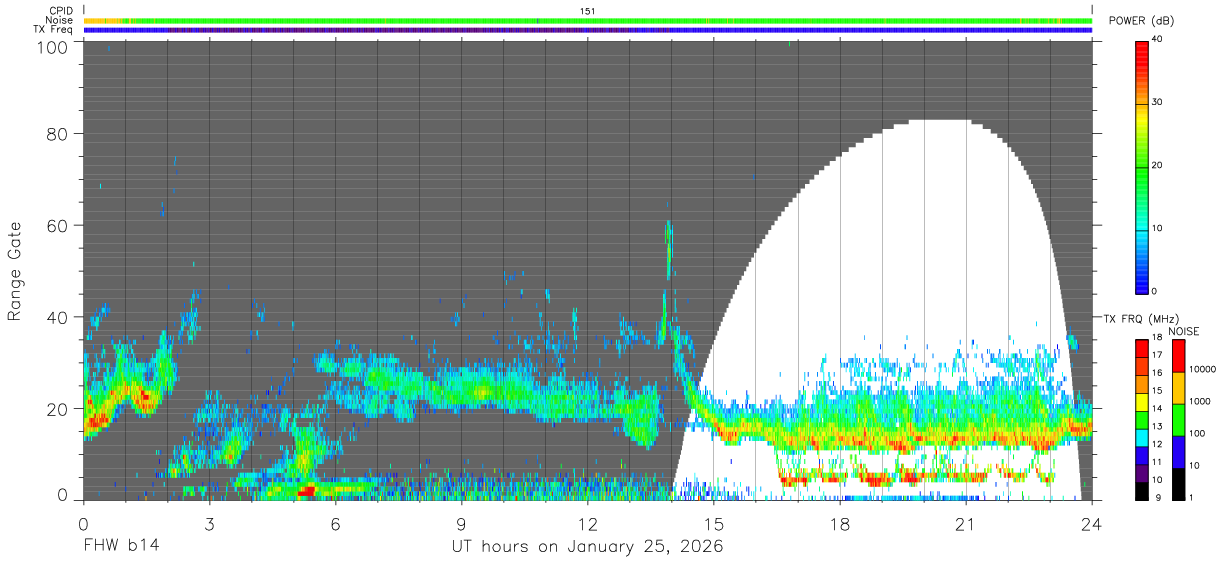
Task: Select the CPID label at top left
Action: tap(61, 11)
